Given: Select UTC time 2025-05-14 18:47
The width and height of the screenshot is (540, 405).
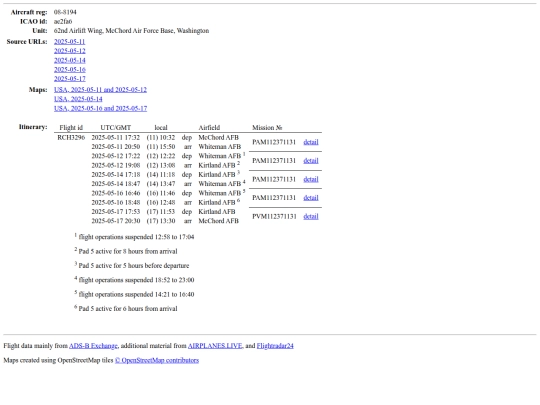Looking at the screenshot, I should (x=116, y=184).
